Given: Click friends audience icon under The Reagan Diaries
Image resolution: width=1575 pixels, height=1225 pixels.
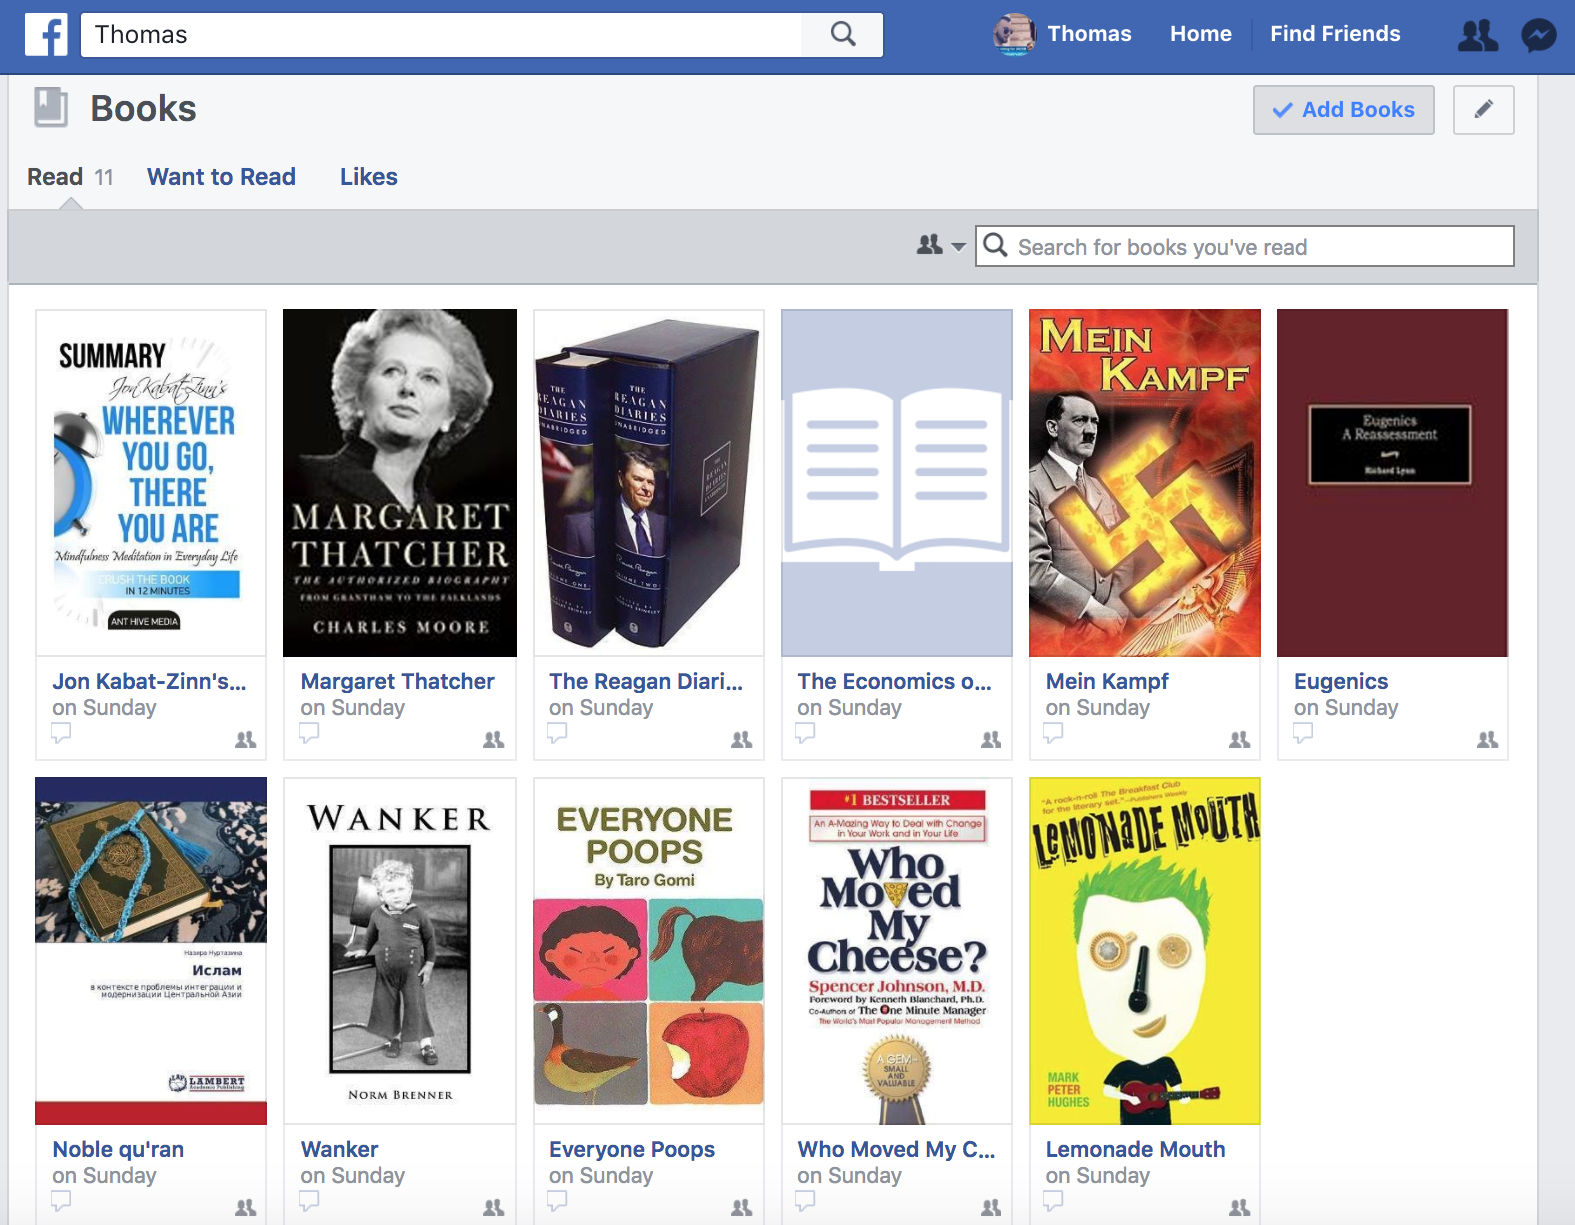Looking at the screenshot, I should coord(742,740).
